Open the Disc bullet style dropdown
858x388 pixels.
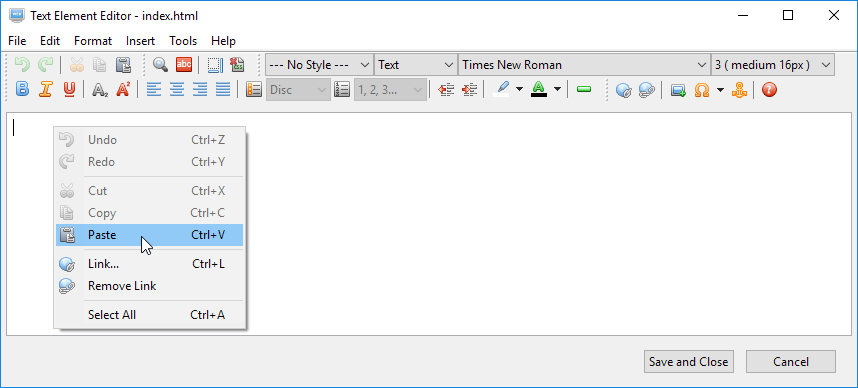click(298, 90)
